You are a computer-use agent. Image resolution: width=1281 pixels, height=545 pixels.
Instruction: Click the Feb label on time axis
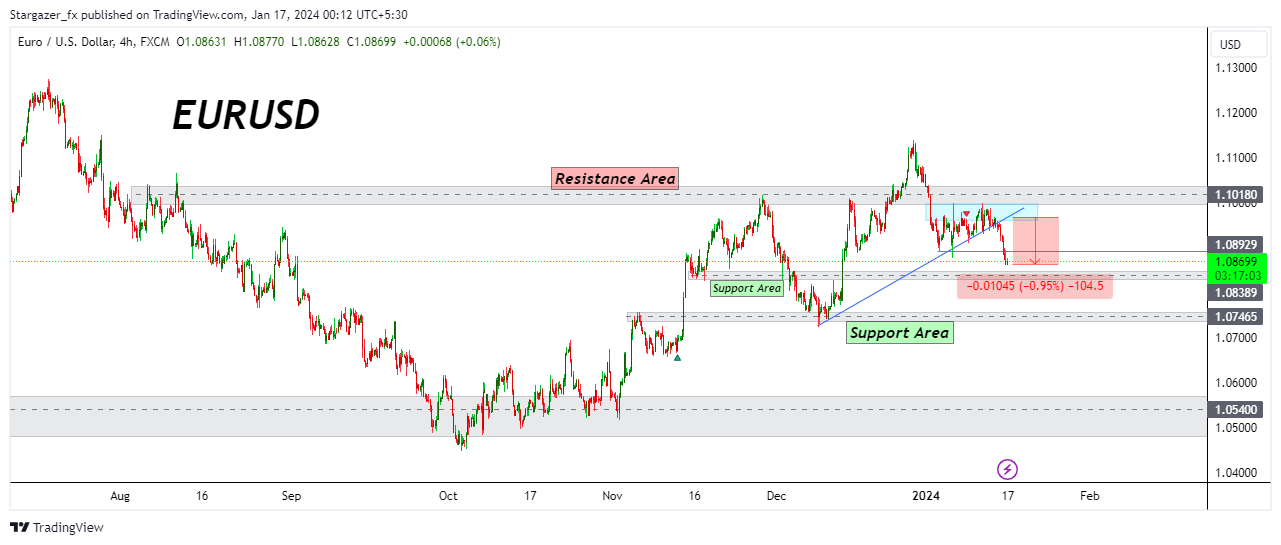pos(1090,495)
